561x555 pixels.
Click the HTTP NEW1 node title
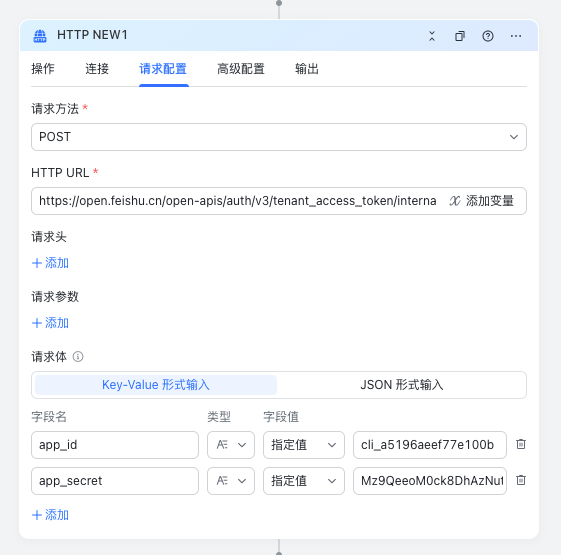click(x=92, y=35)
